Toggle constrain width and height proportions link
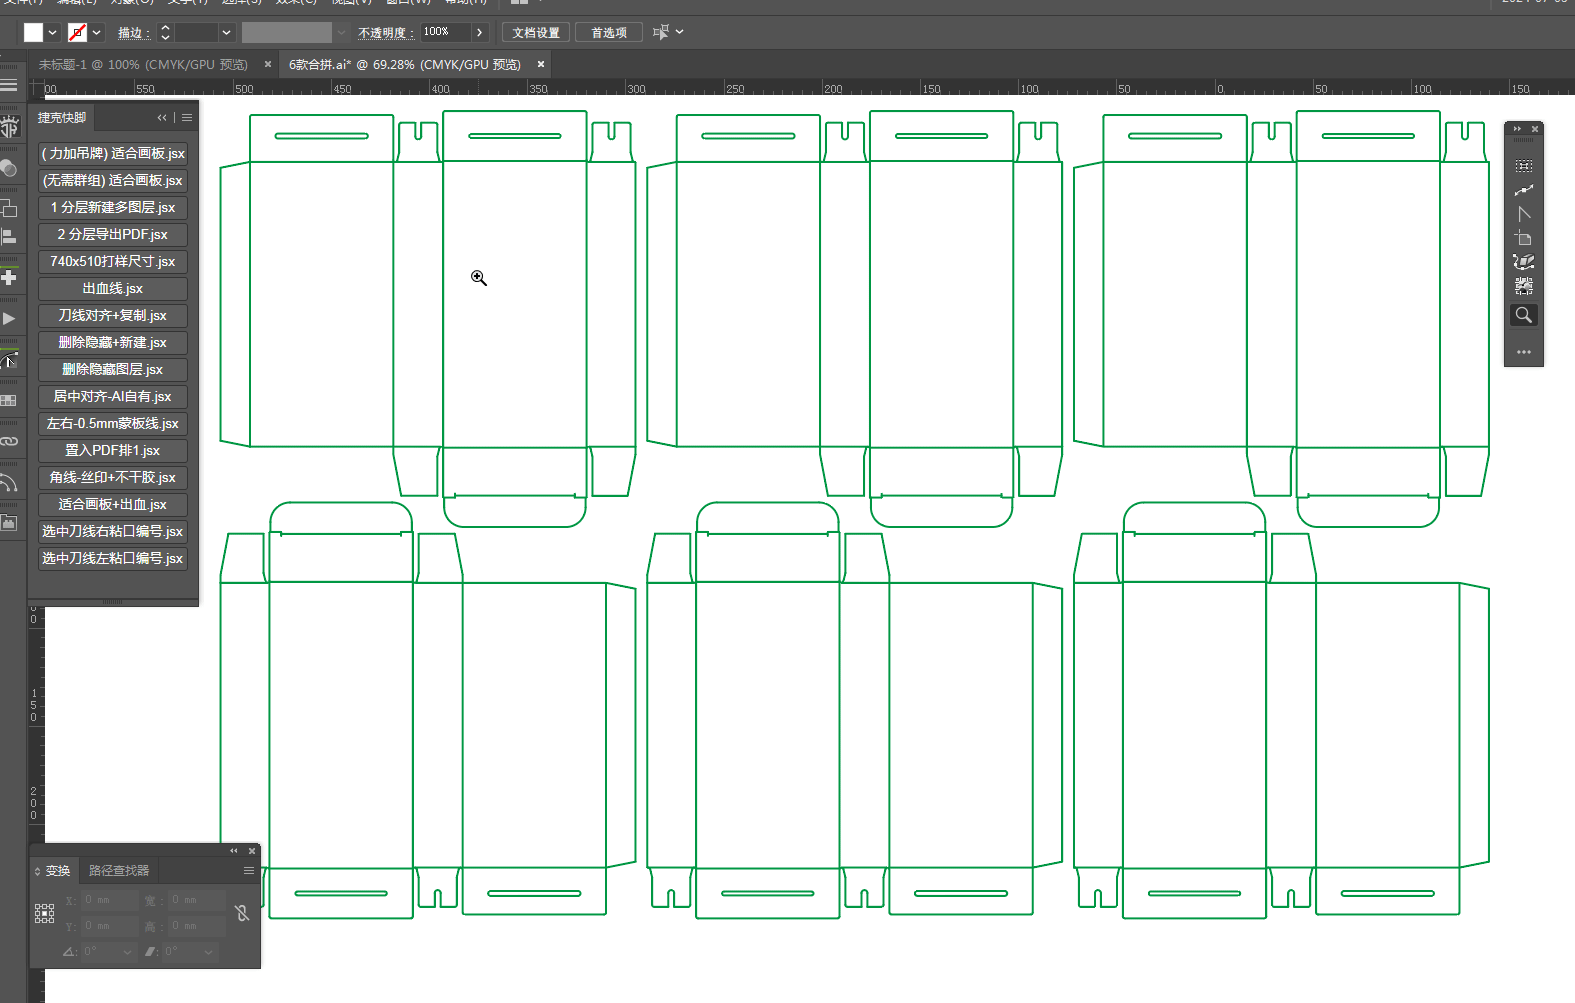This screenshot has height=1003, width=1575. point(242,913)
